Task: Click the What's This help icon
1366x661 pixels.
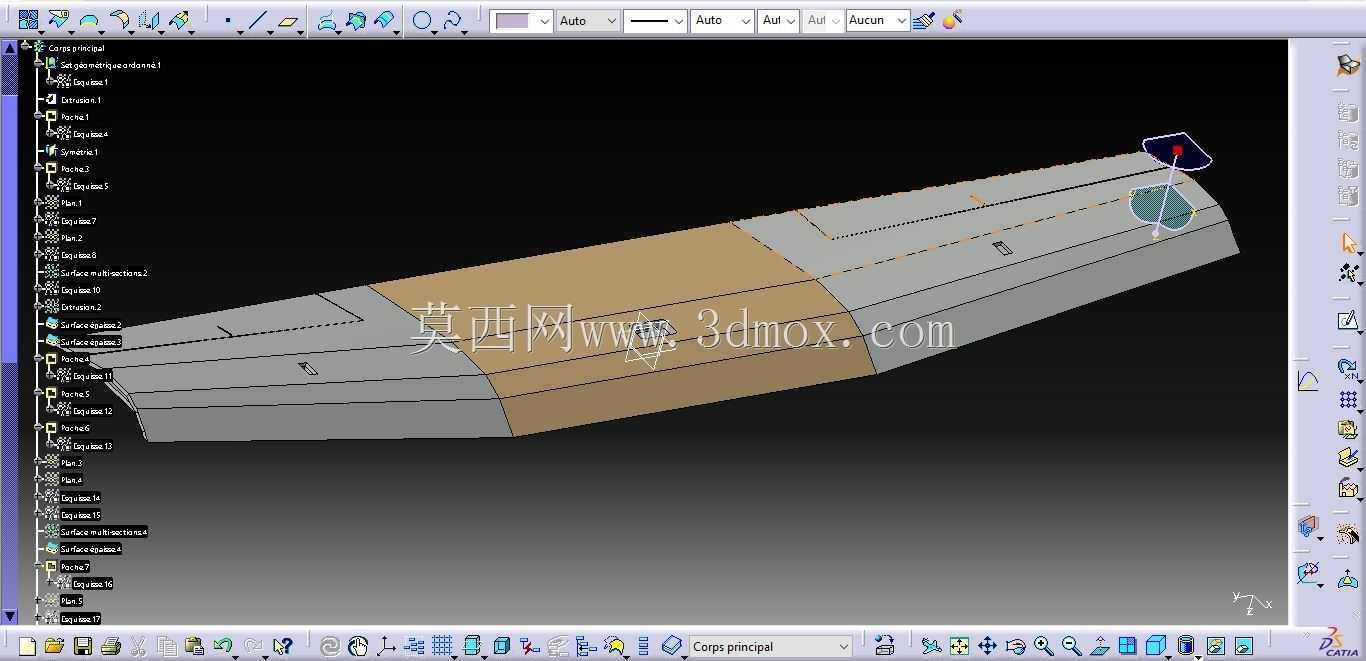Action: [283, 646]
